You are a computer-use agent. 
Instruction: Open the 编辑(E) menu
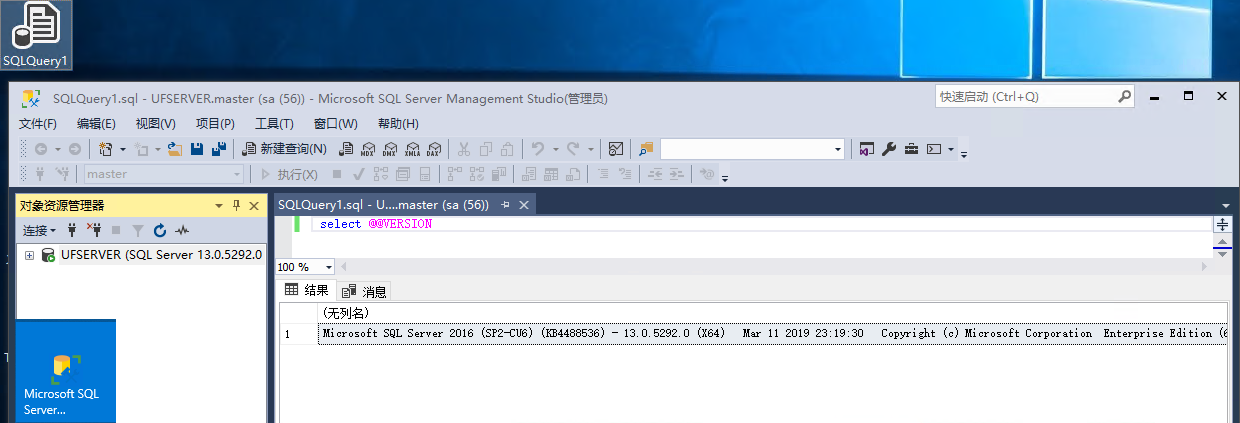(97, 124)
